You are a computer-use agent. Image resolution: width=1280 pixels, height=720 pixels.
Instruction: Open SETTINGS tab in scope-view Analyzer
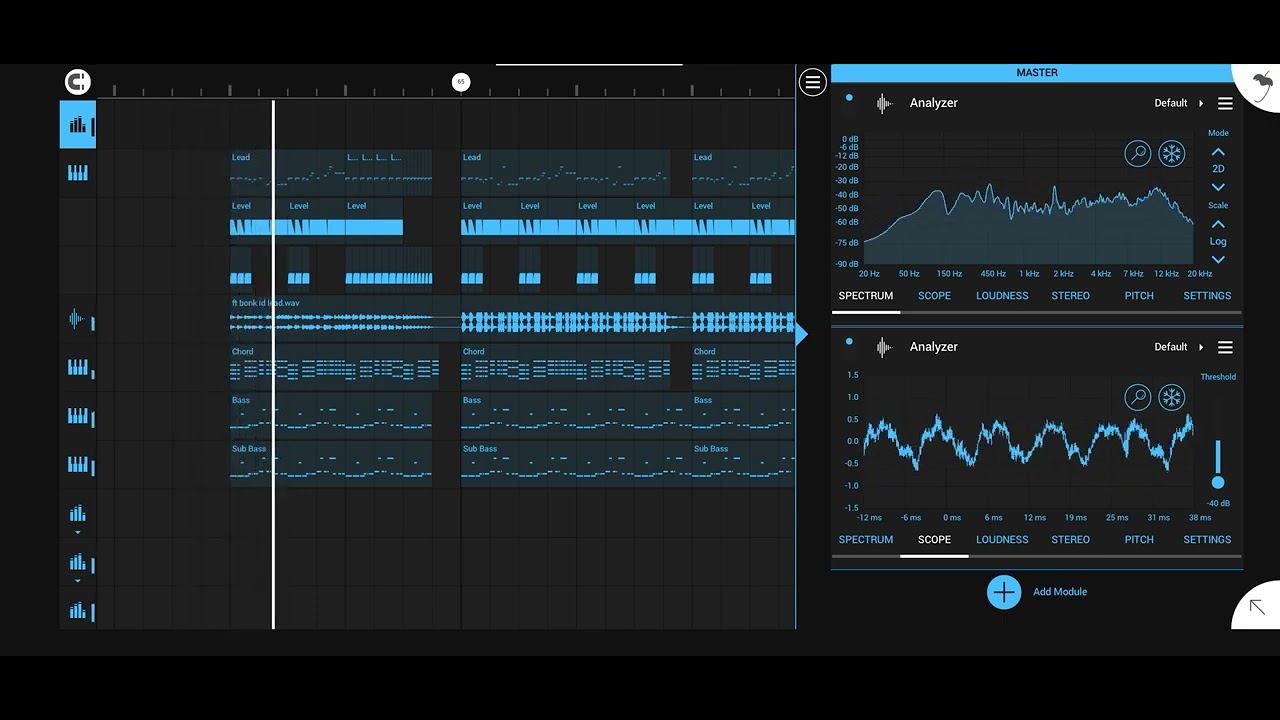[1207, 540]
